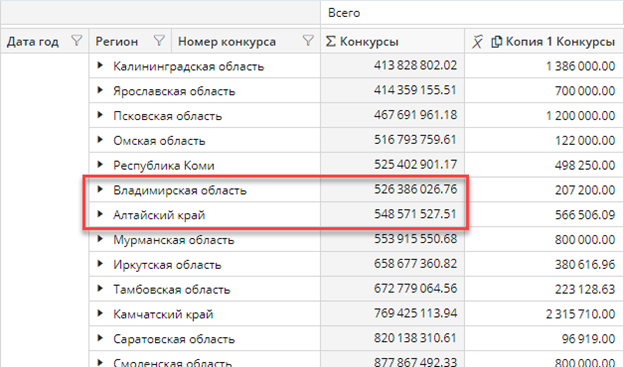Expand Алтайский край row

click(x=100, y=214)
